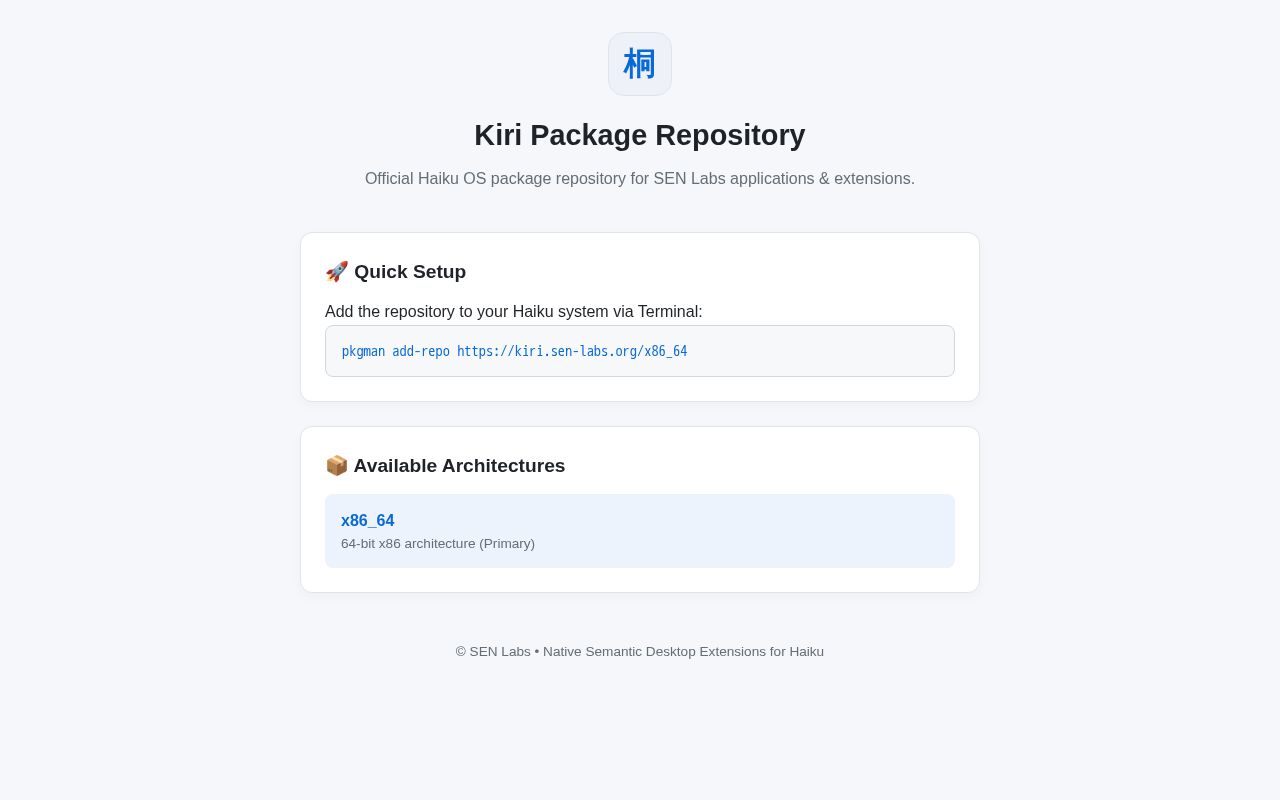Viewport: 1280px width, 800px height.
Task: Click the rocket emoji beside Quick Setup
Action: 337,272
